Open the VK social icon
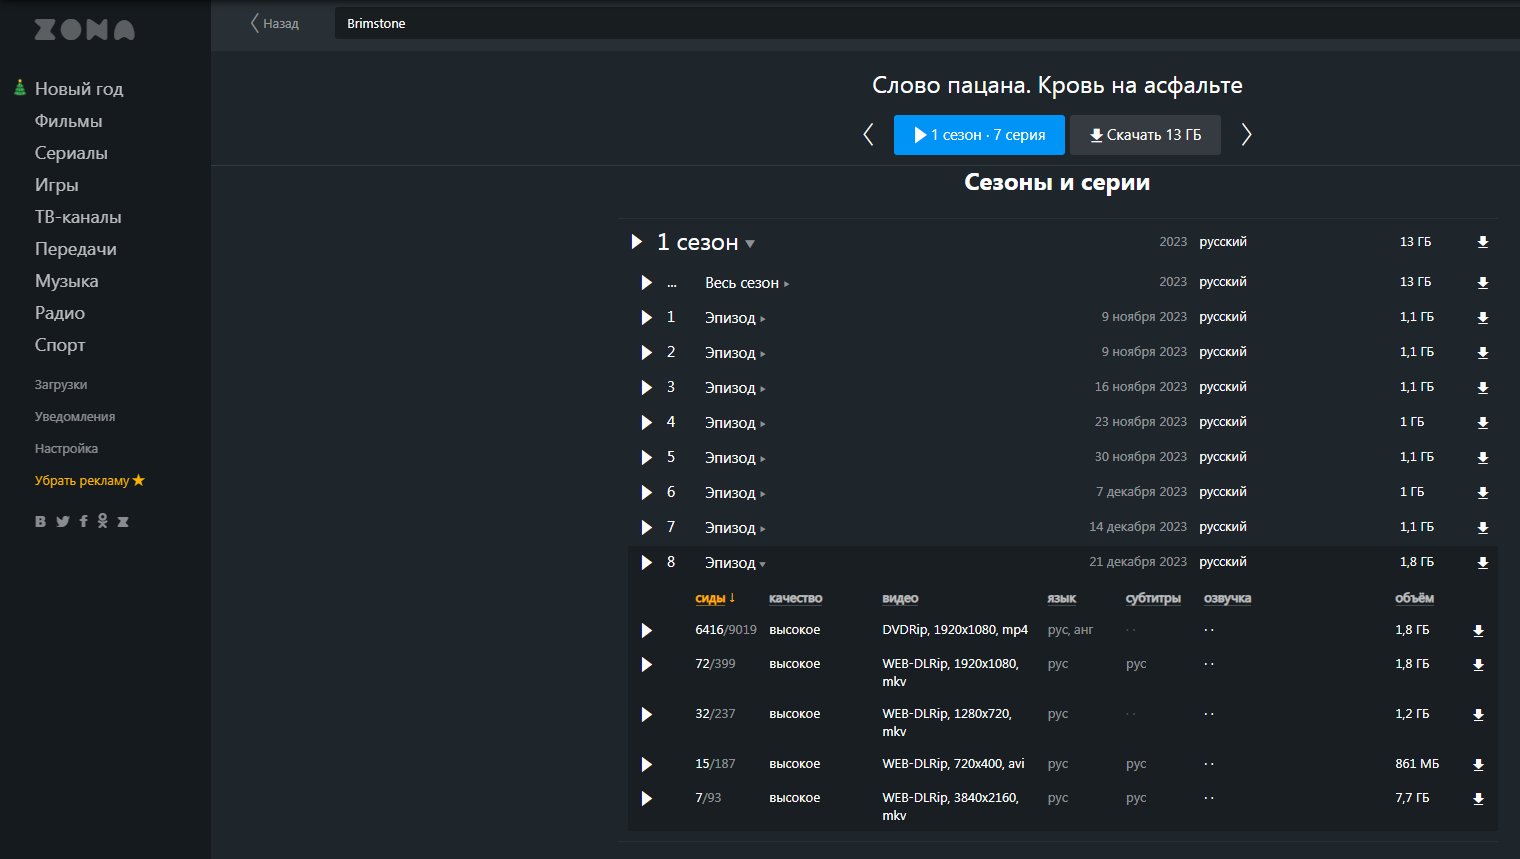This screenshot has height=859, width=1520. pyautogui.click(x=40, y=521)
